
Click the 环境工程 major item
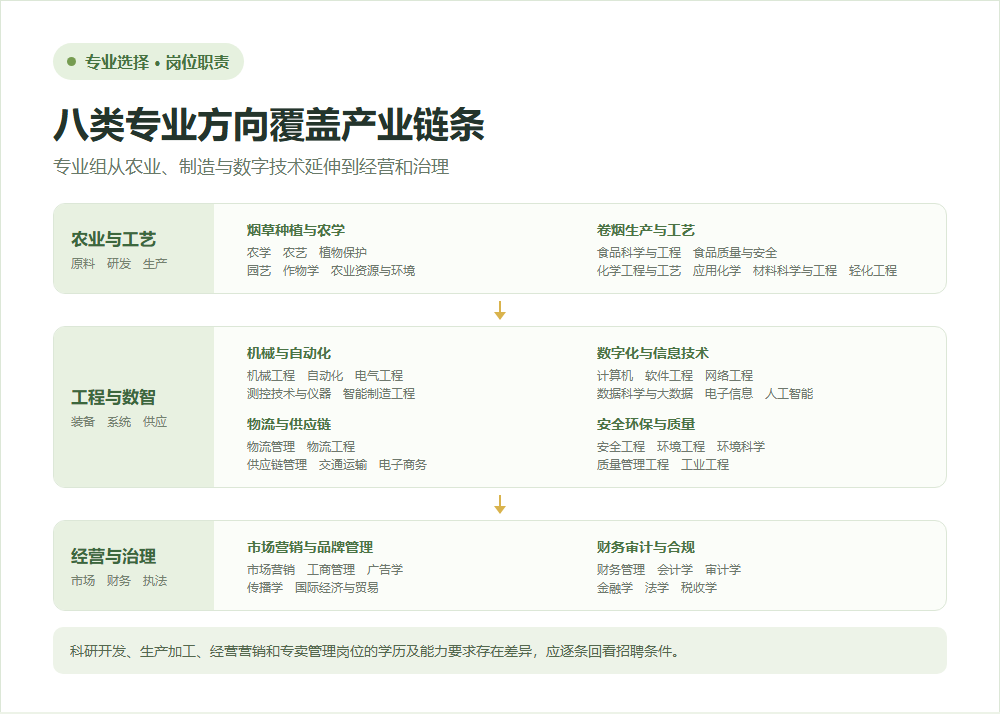(x=681, y=447)
